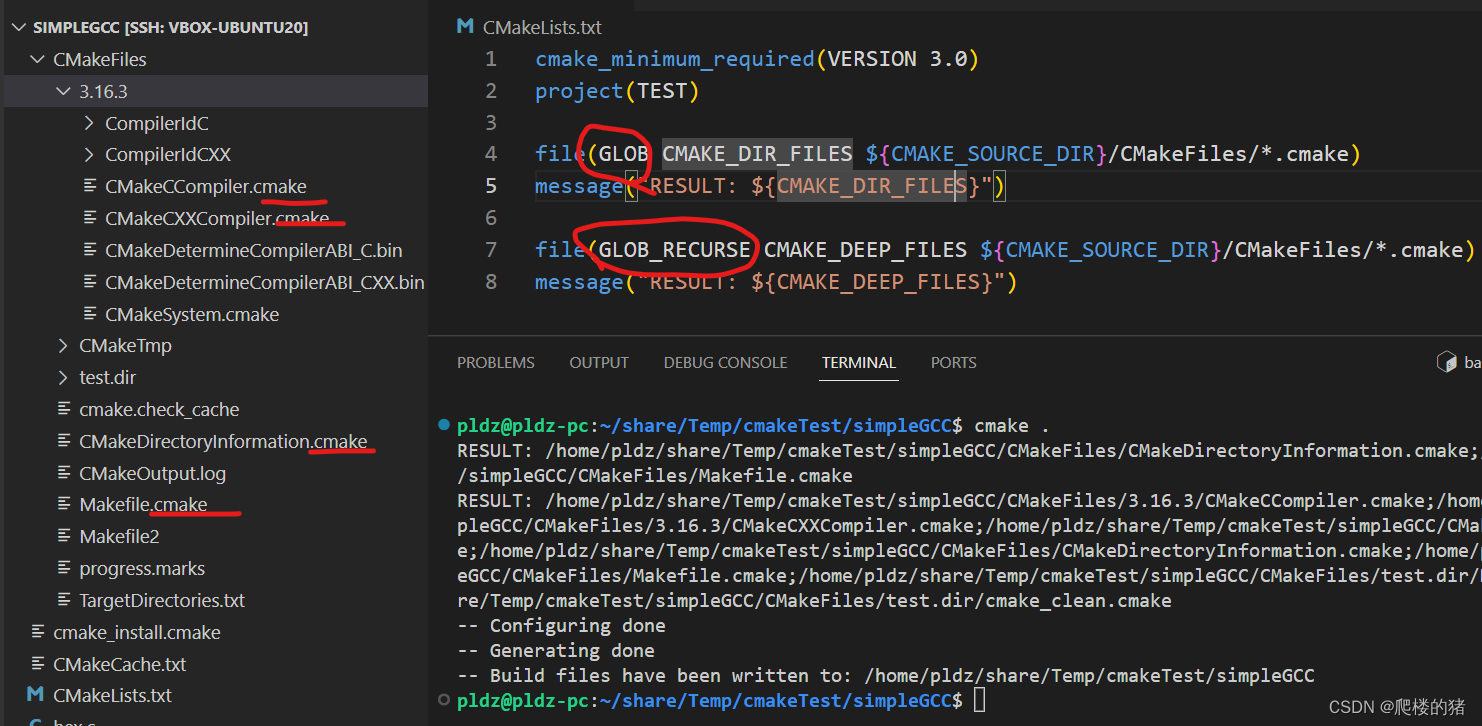Collapse the SIMPLEGCC root folder chevron

tap(18, 28)
